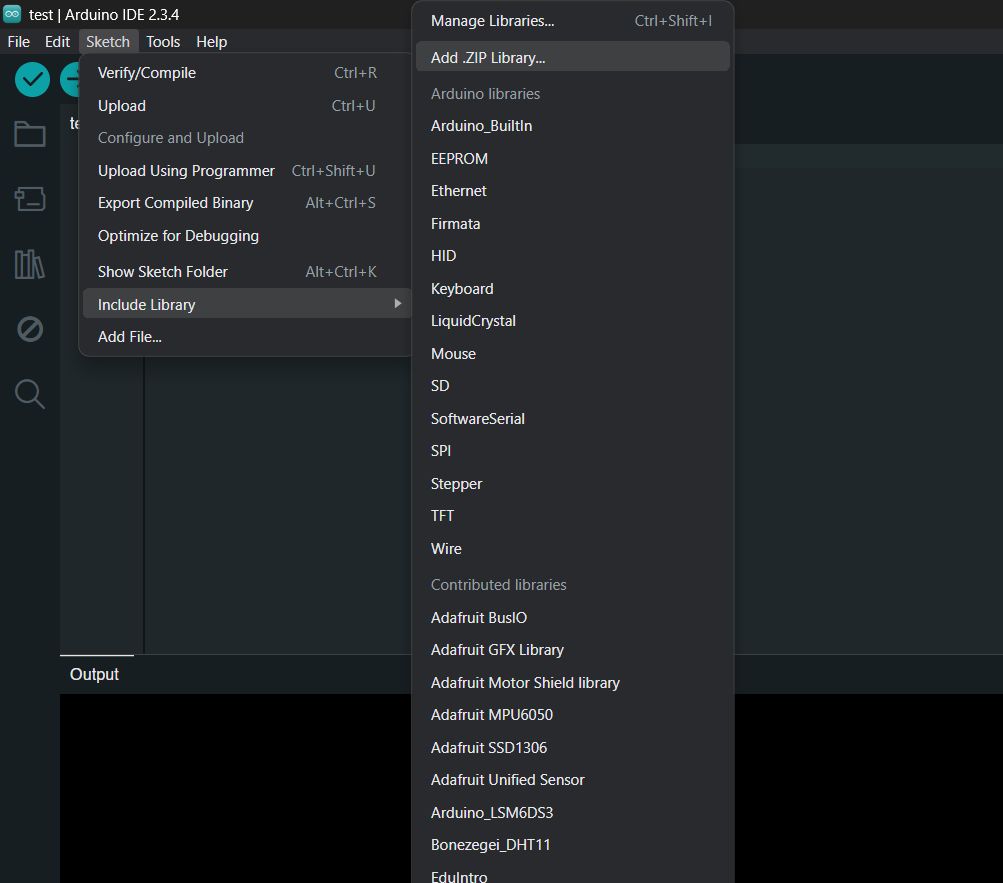Open the Search magnifier icon in sidebar

29,394
